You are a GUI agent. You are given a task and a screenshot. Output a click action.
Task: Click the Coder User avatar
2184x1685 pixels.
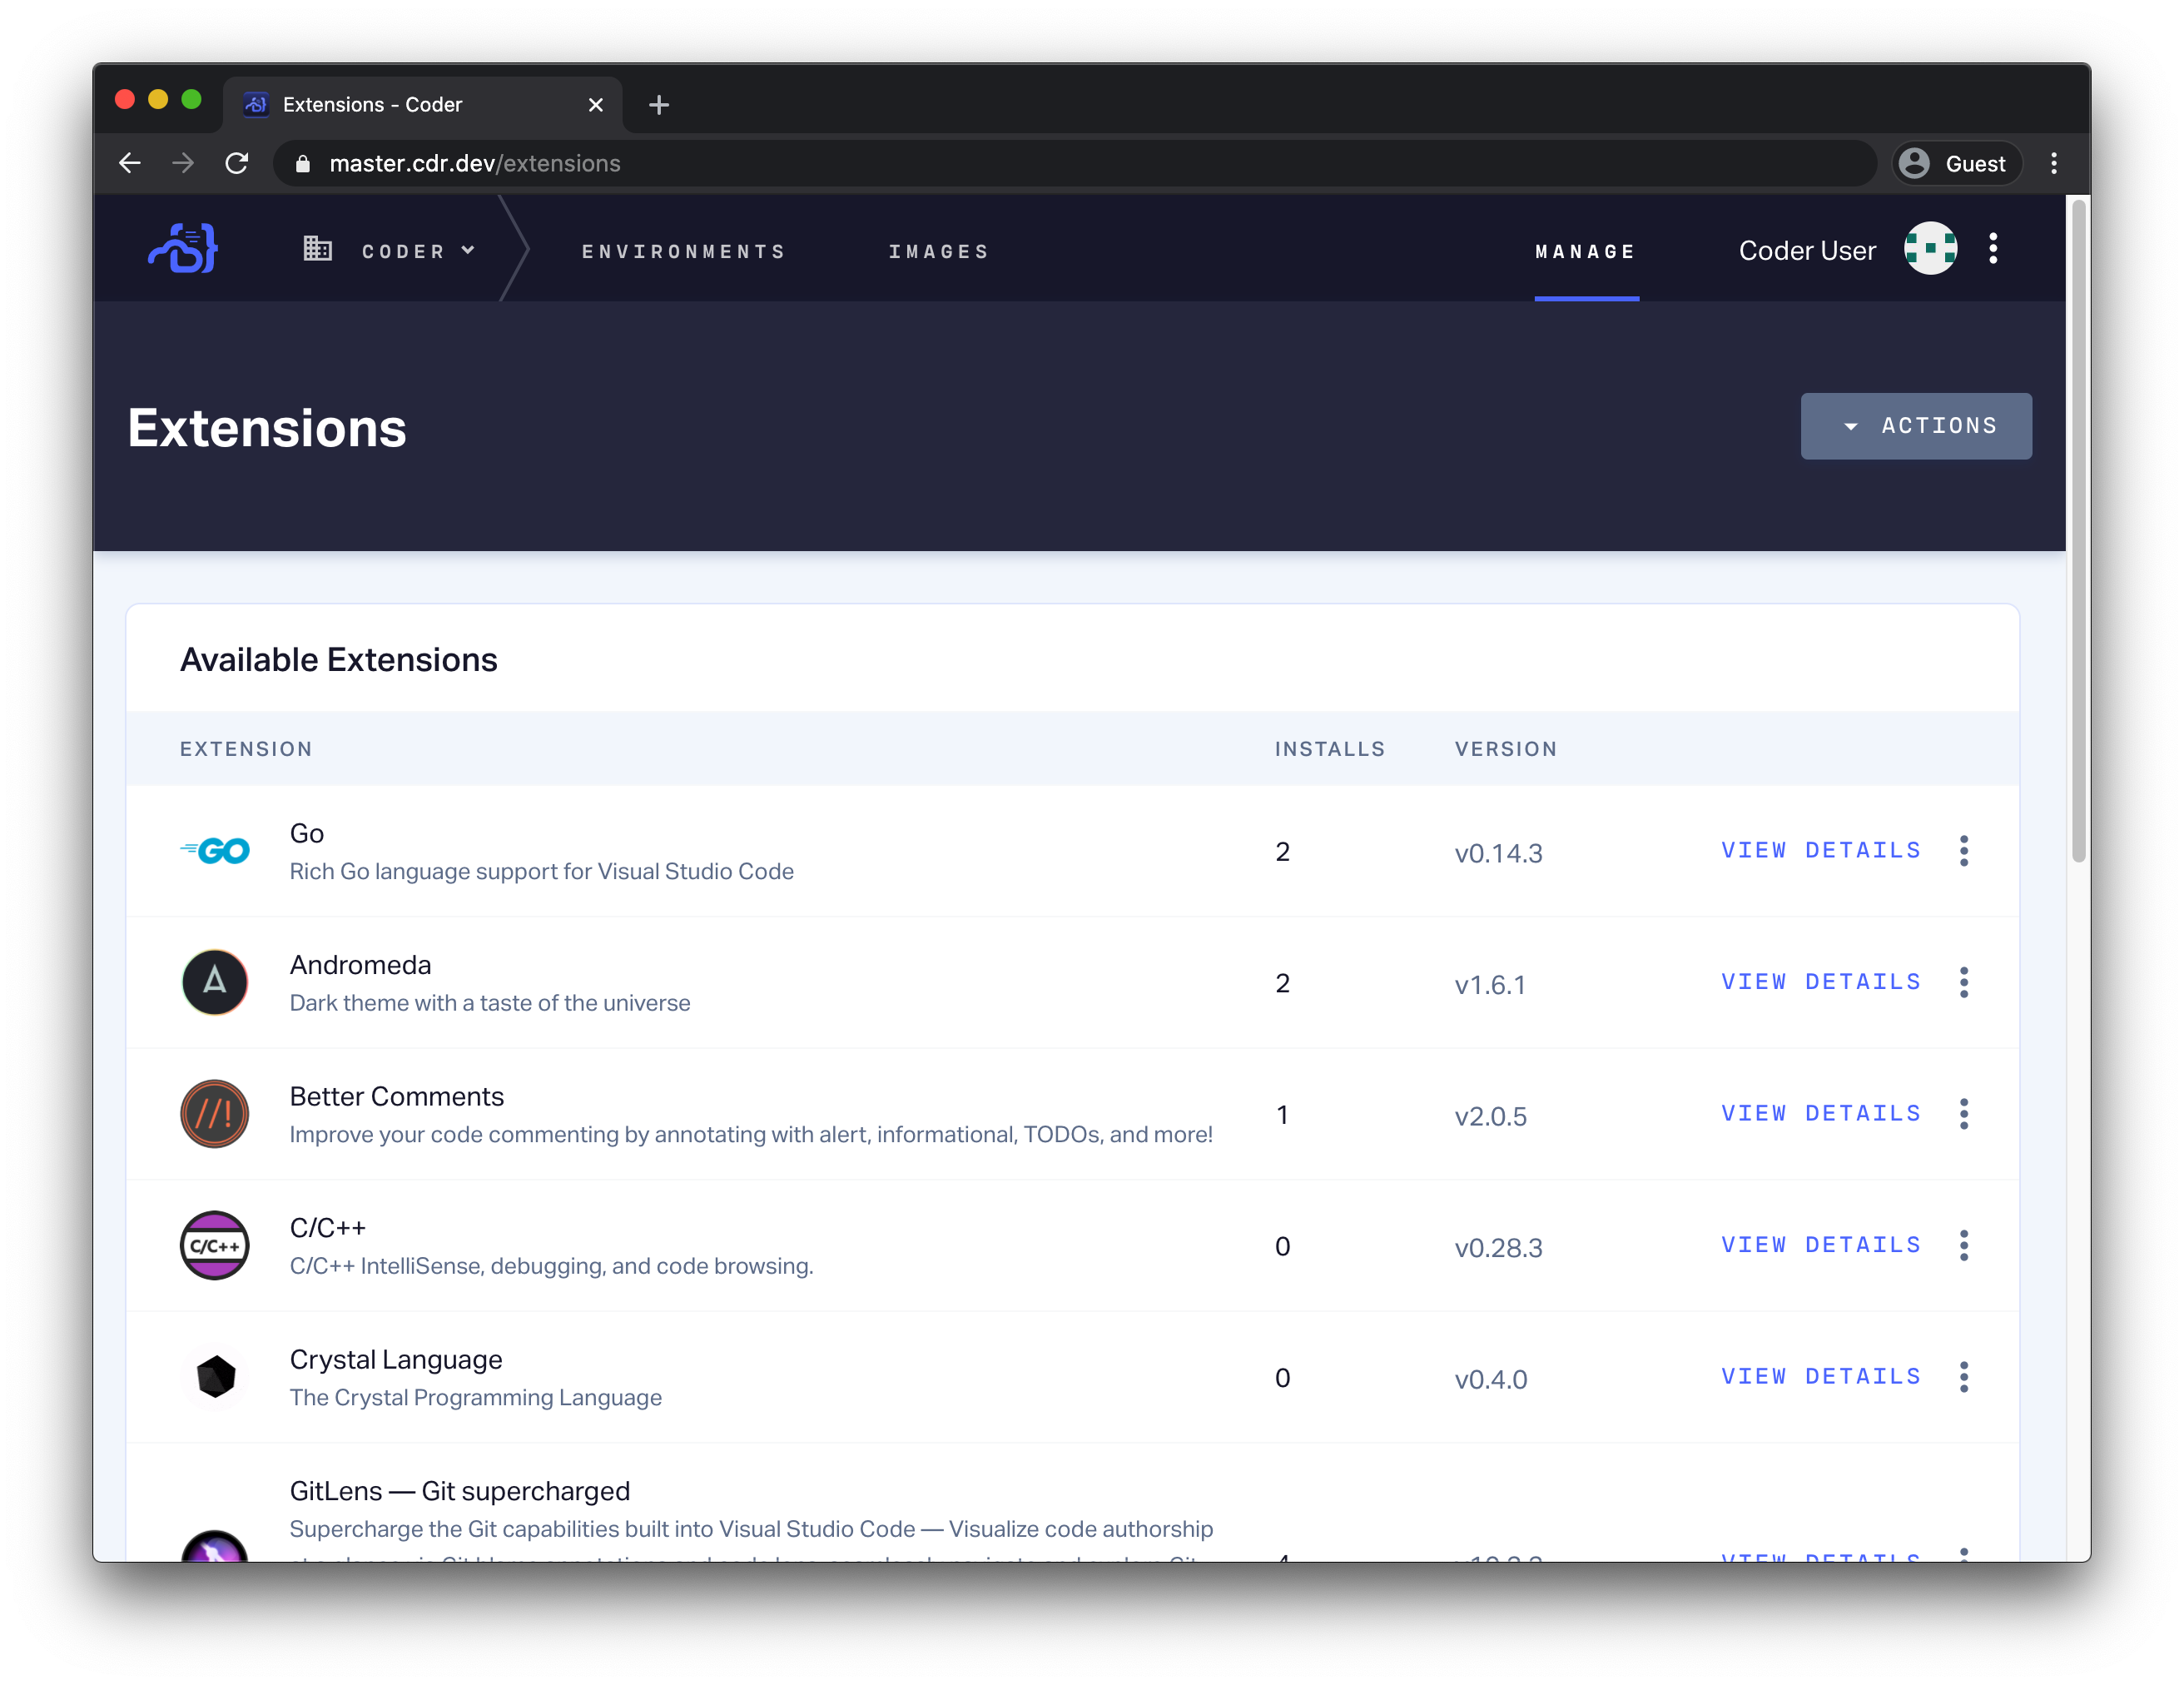[1930, 249]
